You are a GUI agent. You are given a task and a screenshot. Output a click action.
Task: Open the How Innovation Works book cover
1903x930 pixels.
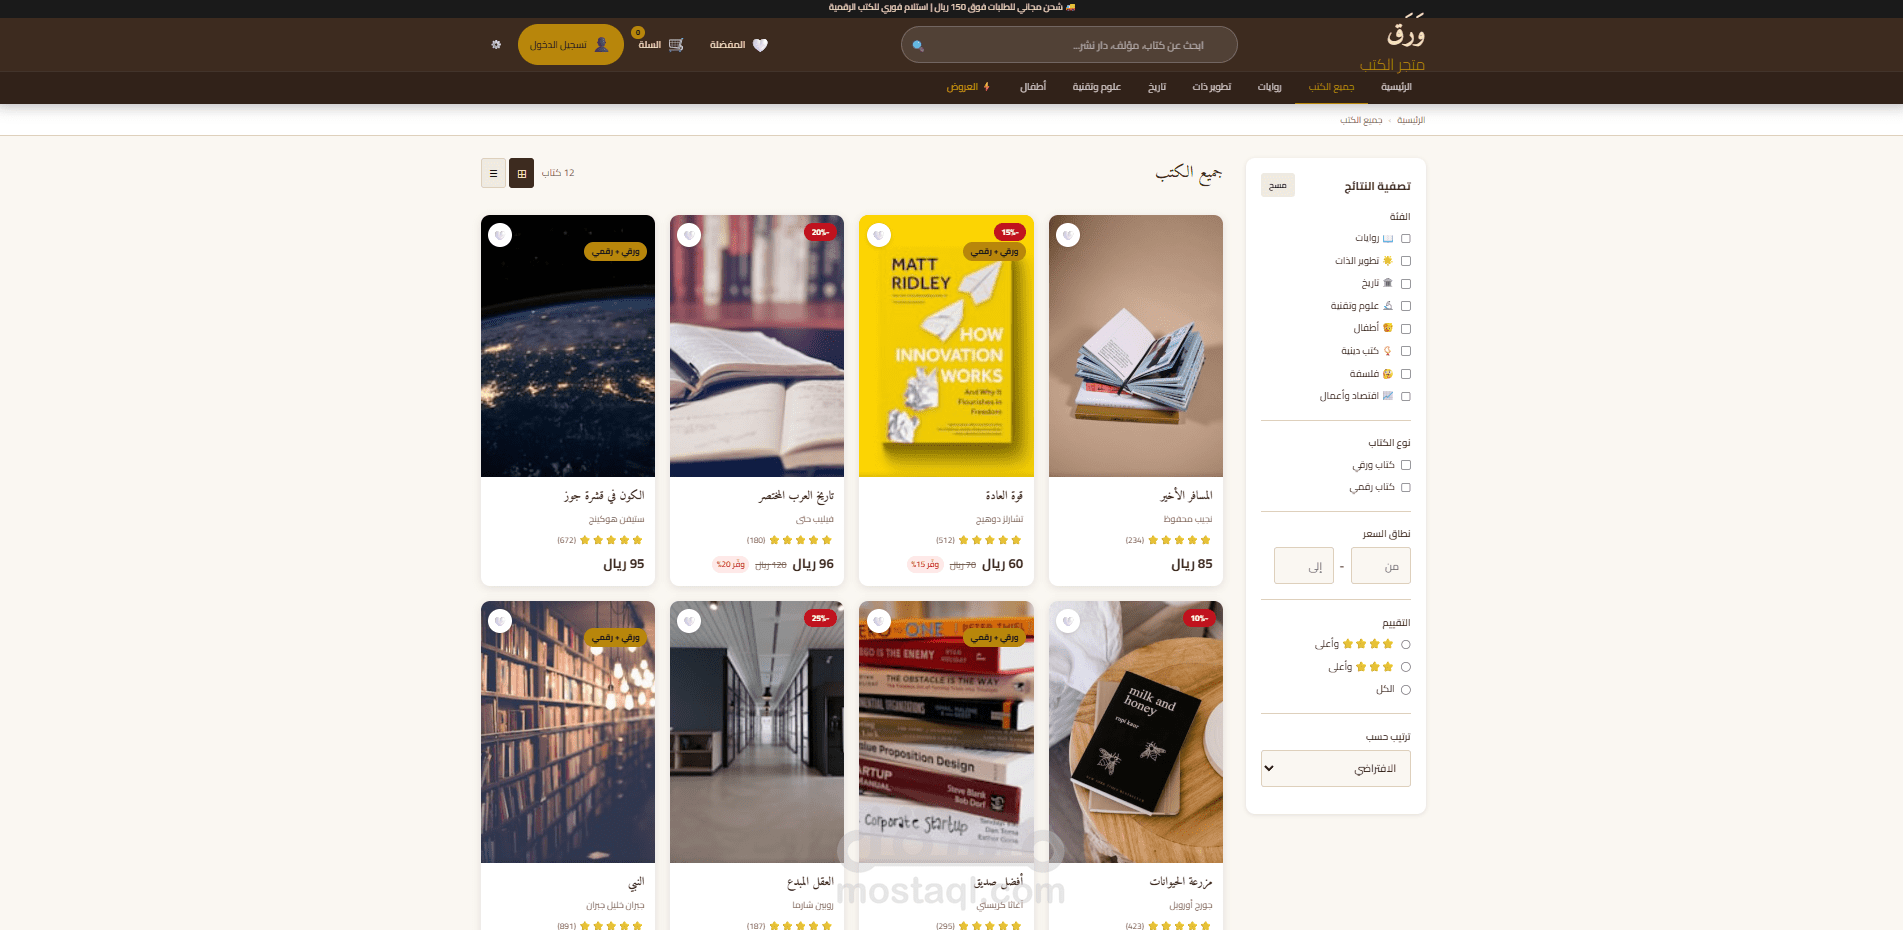[946, 346]
